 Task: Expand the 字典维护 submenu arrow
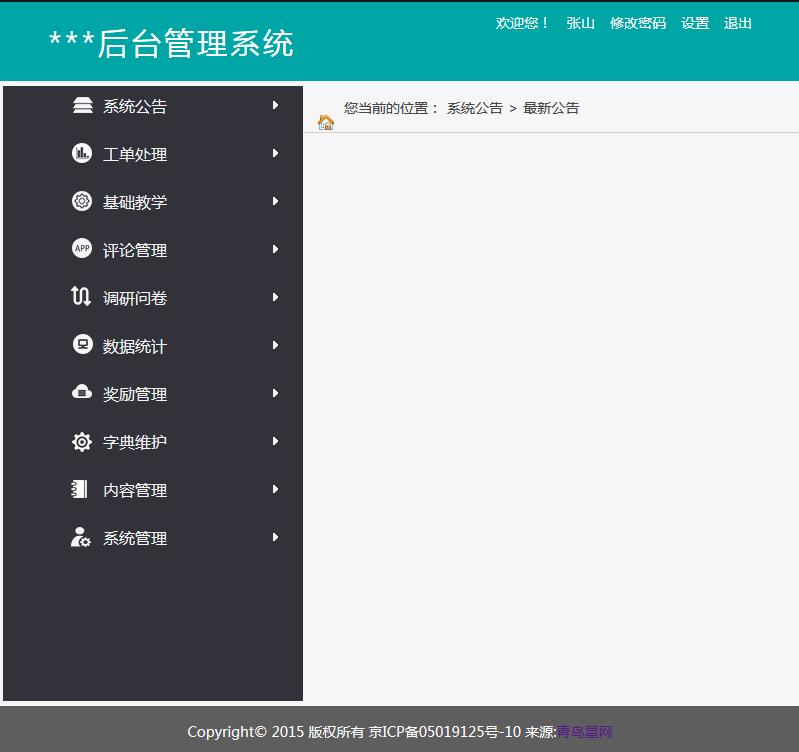[275, 441]
